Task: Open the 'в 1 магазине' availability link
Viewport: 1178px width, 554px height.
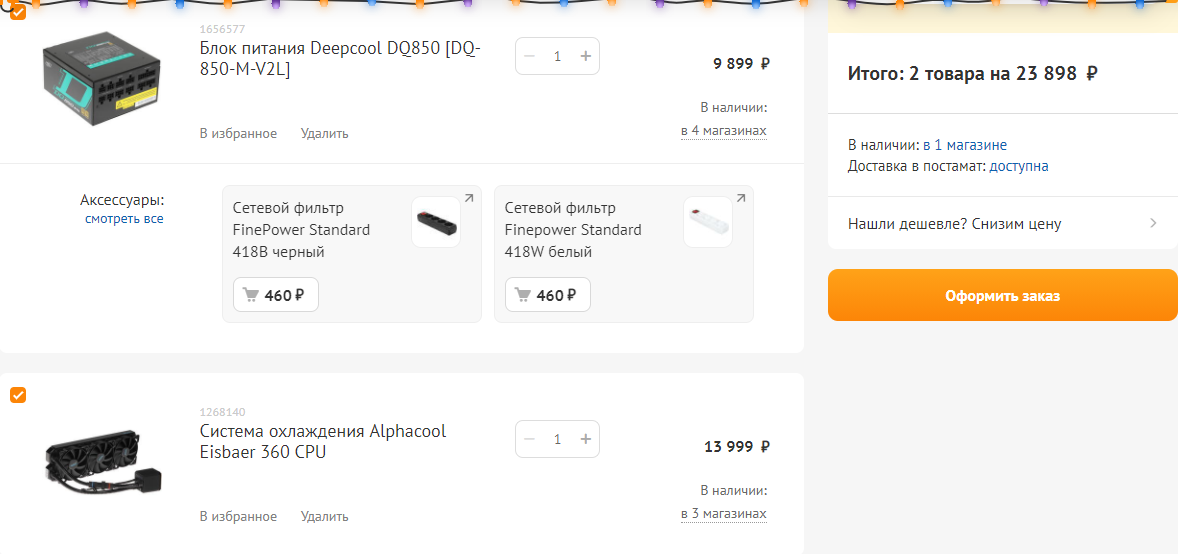Action: click(x=964, y=145)
